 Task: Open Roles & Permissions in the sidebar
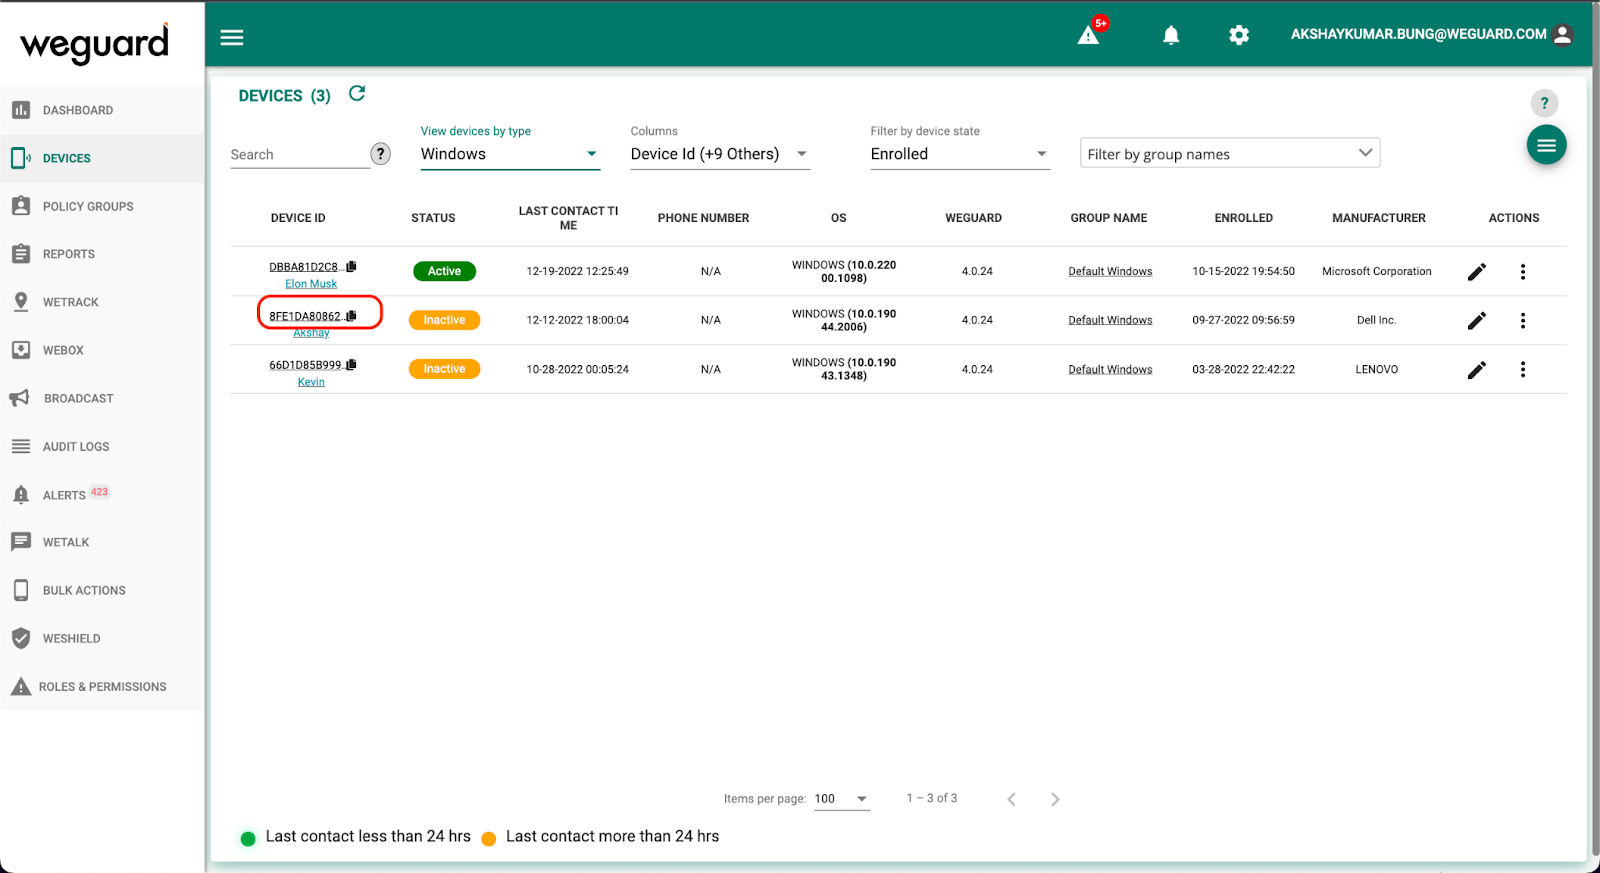point(102,686)
